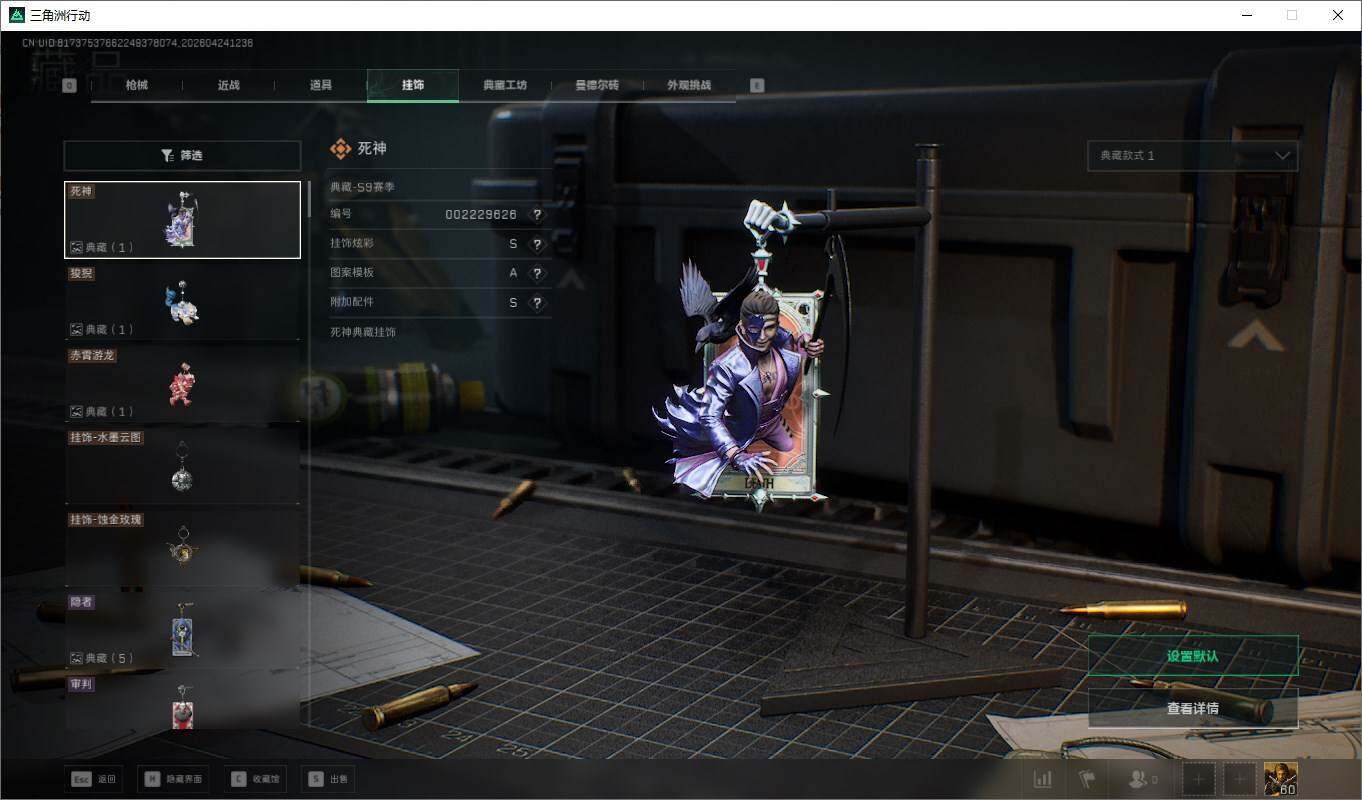Open the statistics bar chart icon
Viewport: 1362px width, 800px height.
pos(1042,779)
